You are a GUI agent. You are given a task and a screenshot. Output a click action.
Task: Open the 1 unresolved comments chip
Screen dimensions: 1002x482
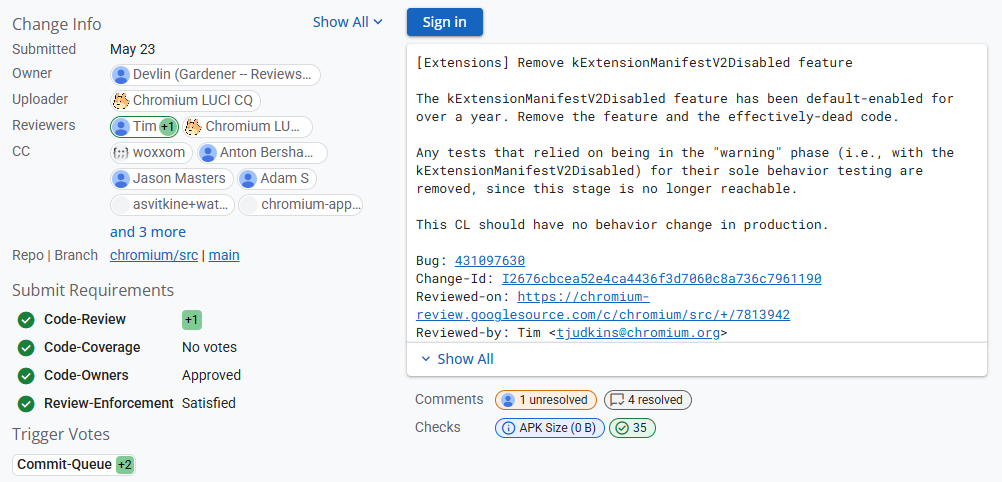coord(546,400)
